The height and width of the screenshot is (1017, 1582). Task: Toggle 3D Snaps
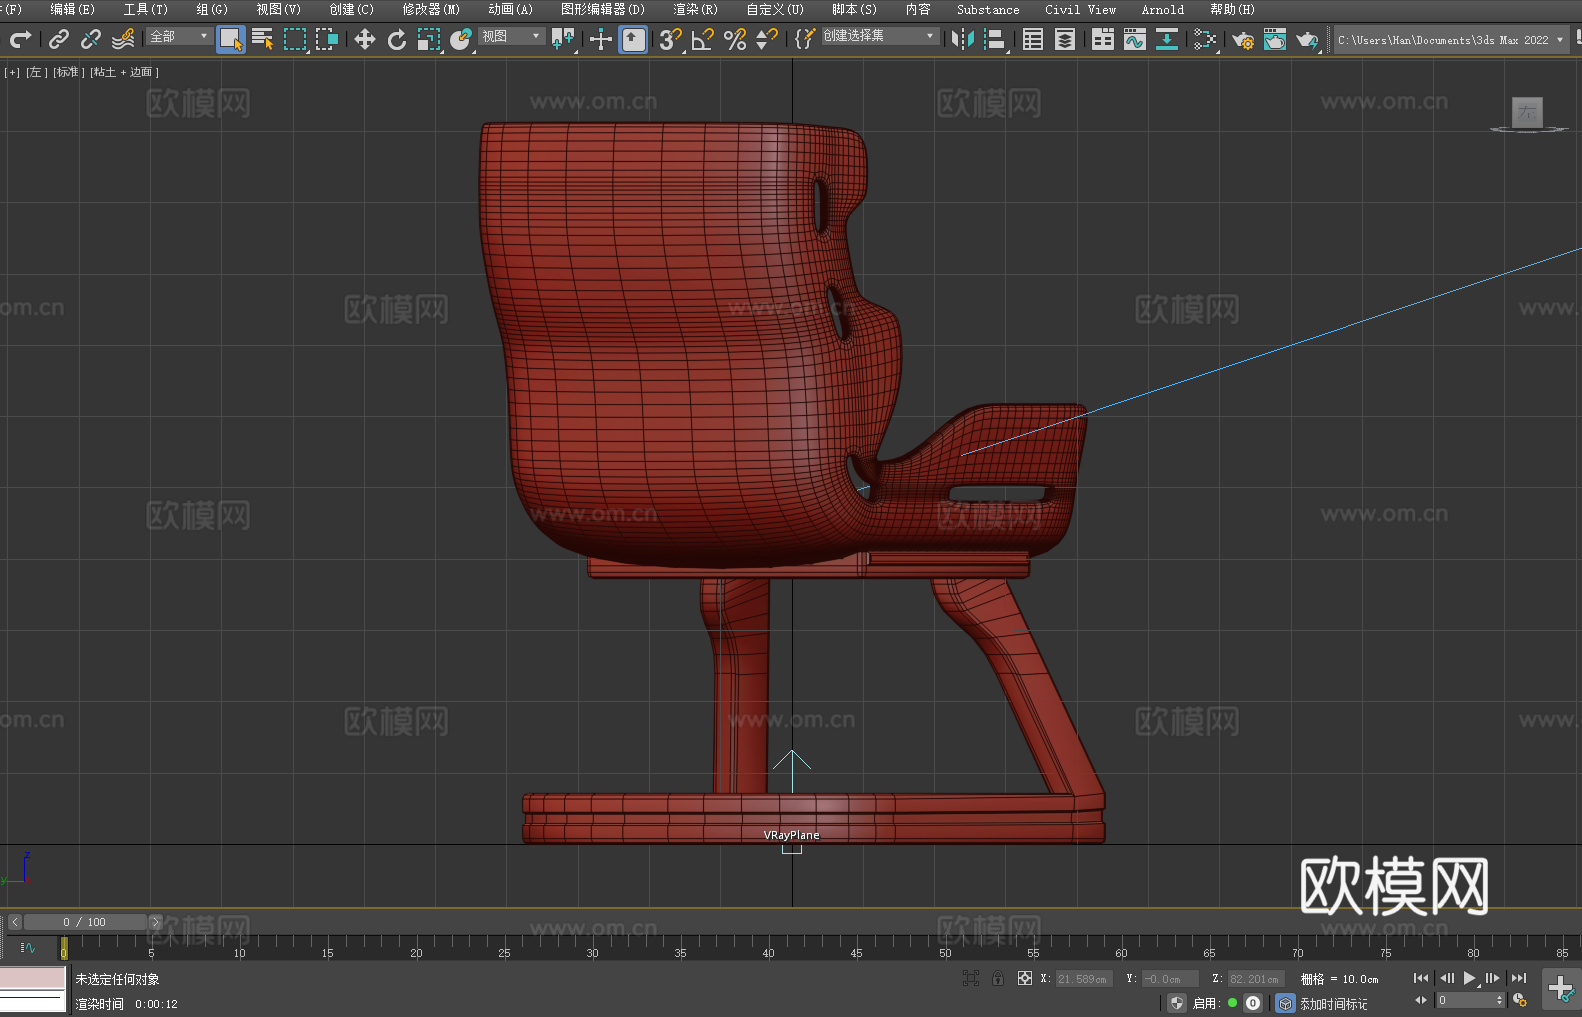pyautogui.click(x=671, y=39)
